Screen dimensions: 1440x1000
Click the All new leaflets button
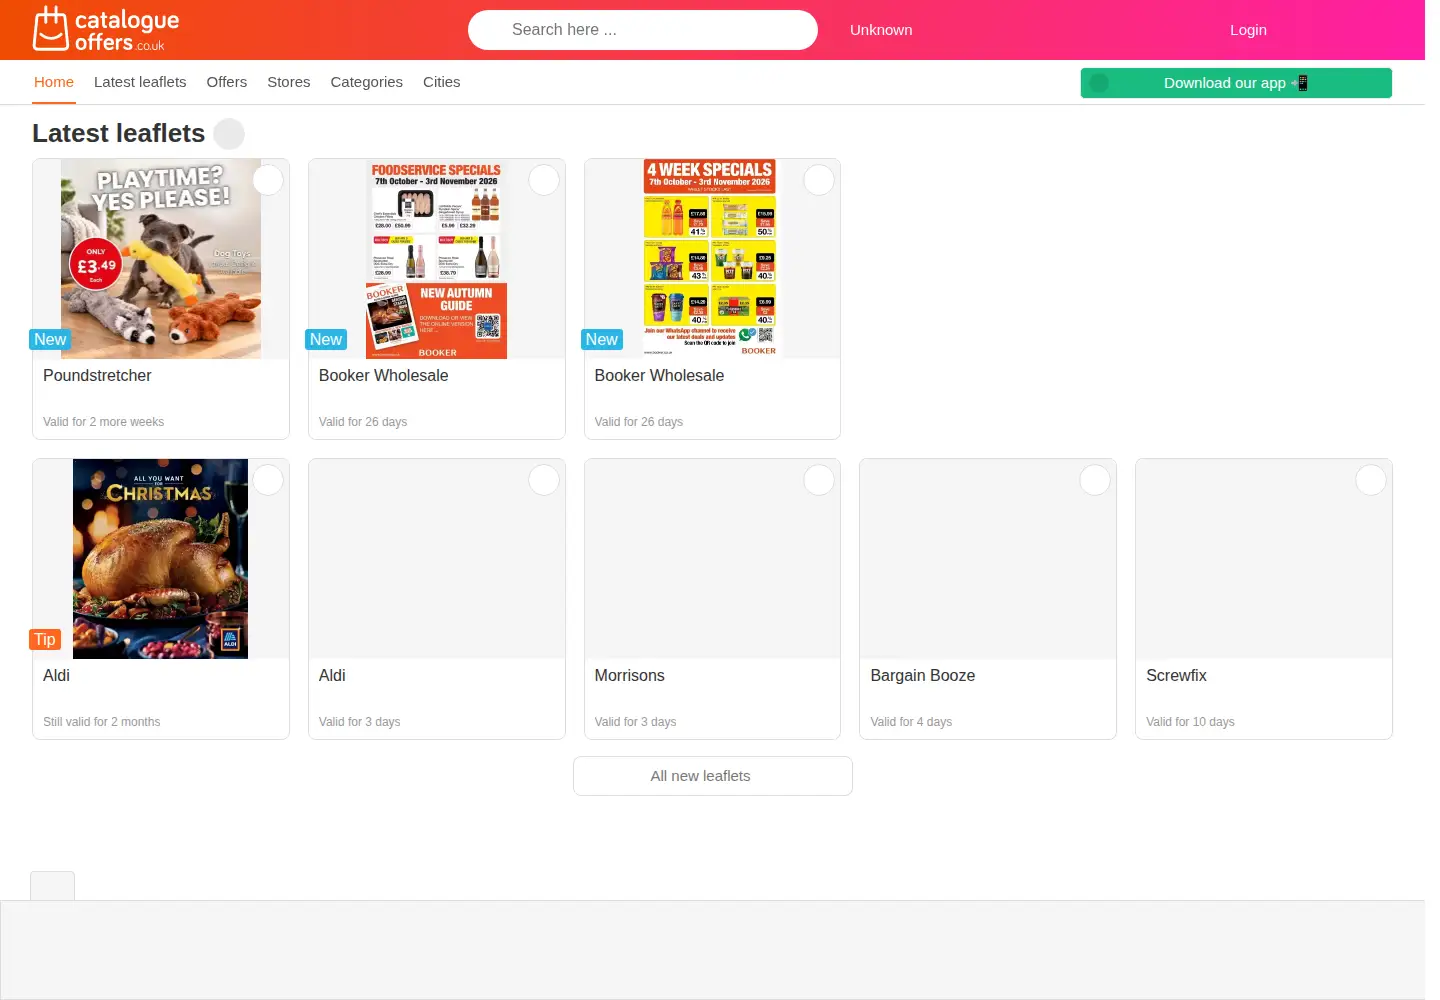712,776
